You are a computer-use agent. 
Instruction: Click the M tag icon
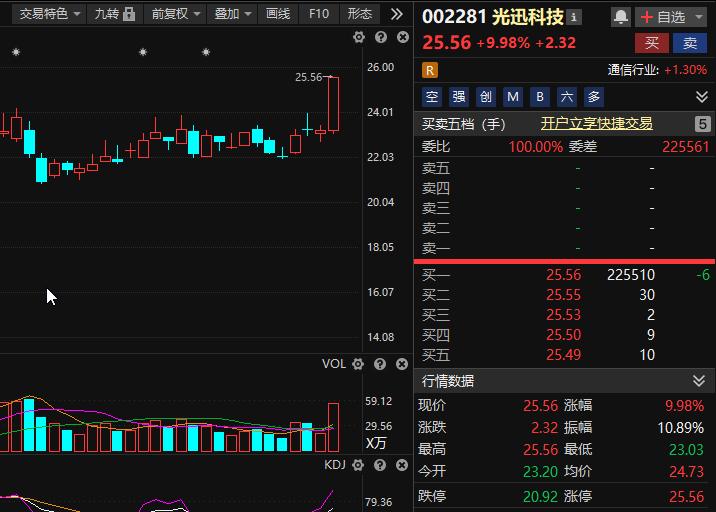[512, 96]
